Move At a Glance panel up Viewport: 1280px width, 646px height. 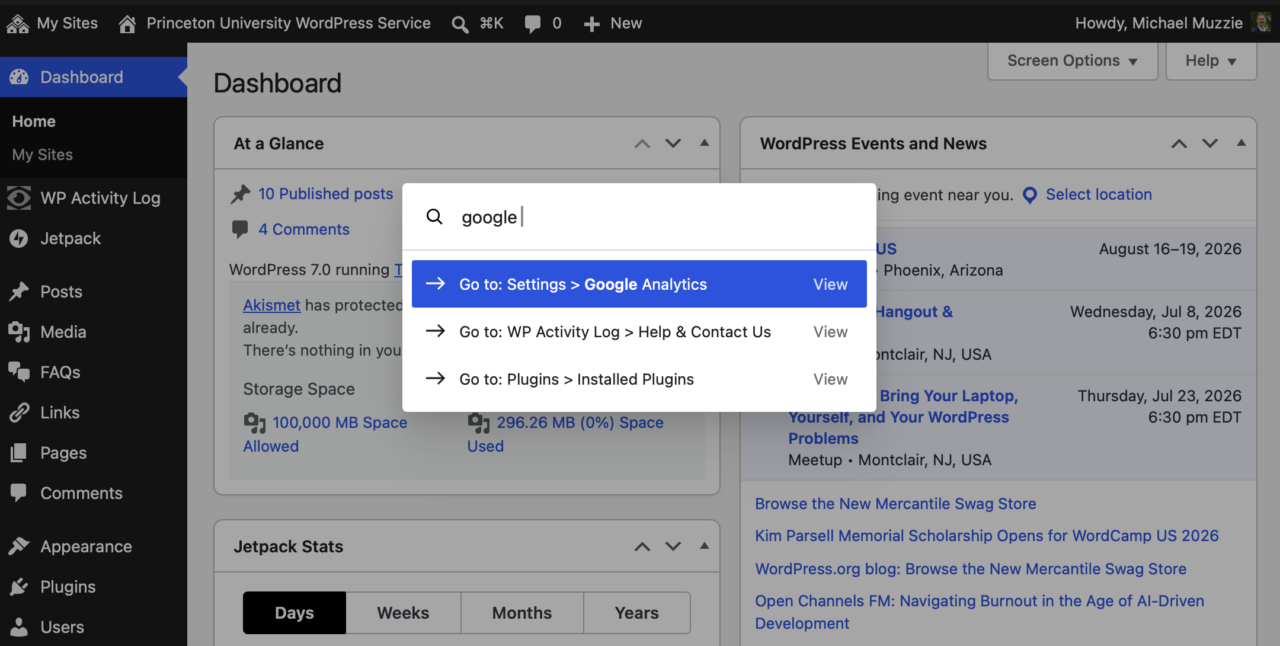pos(642,144)
